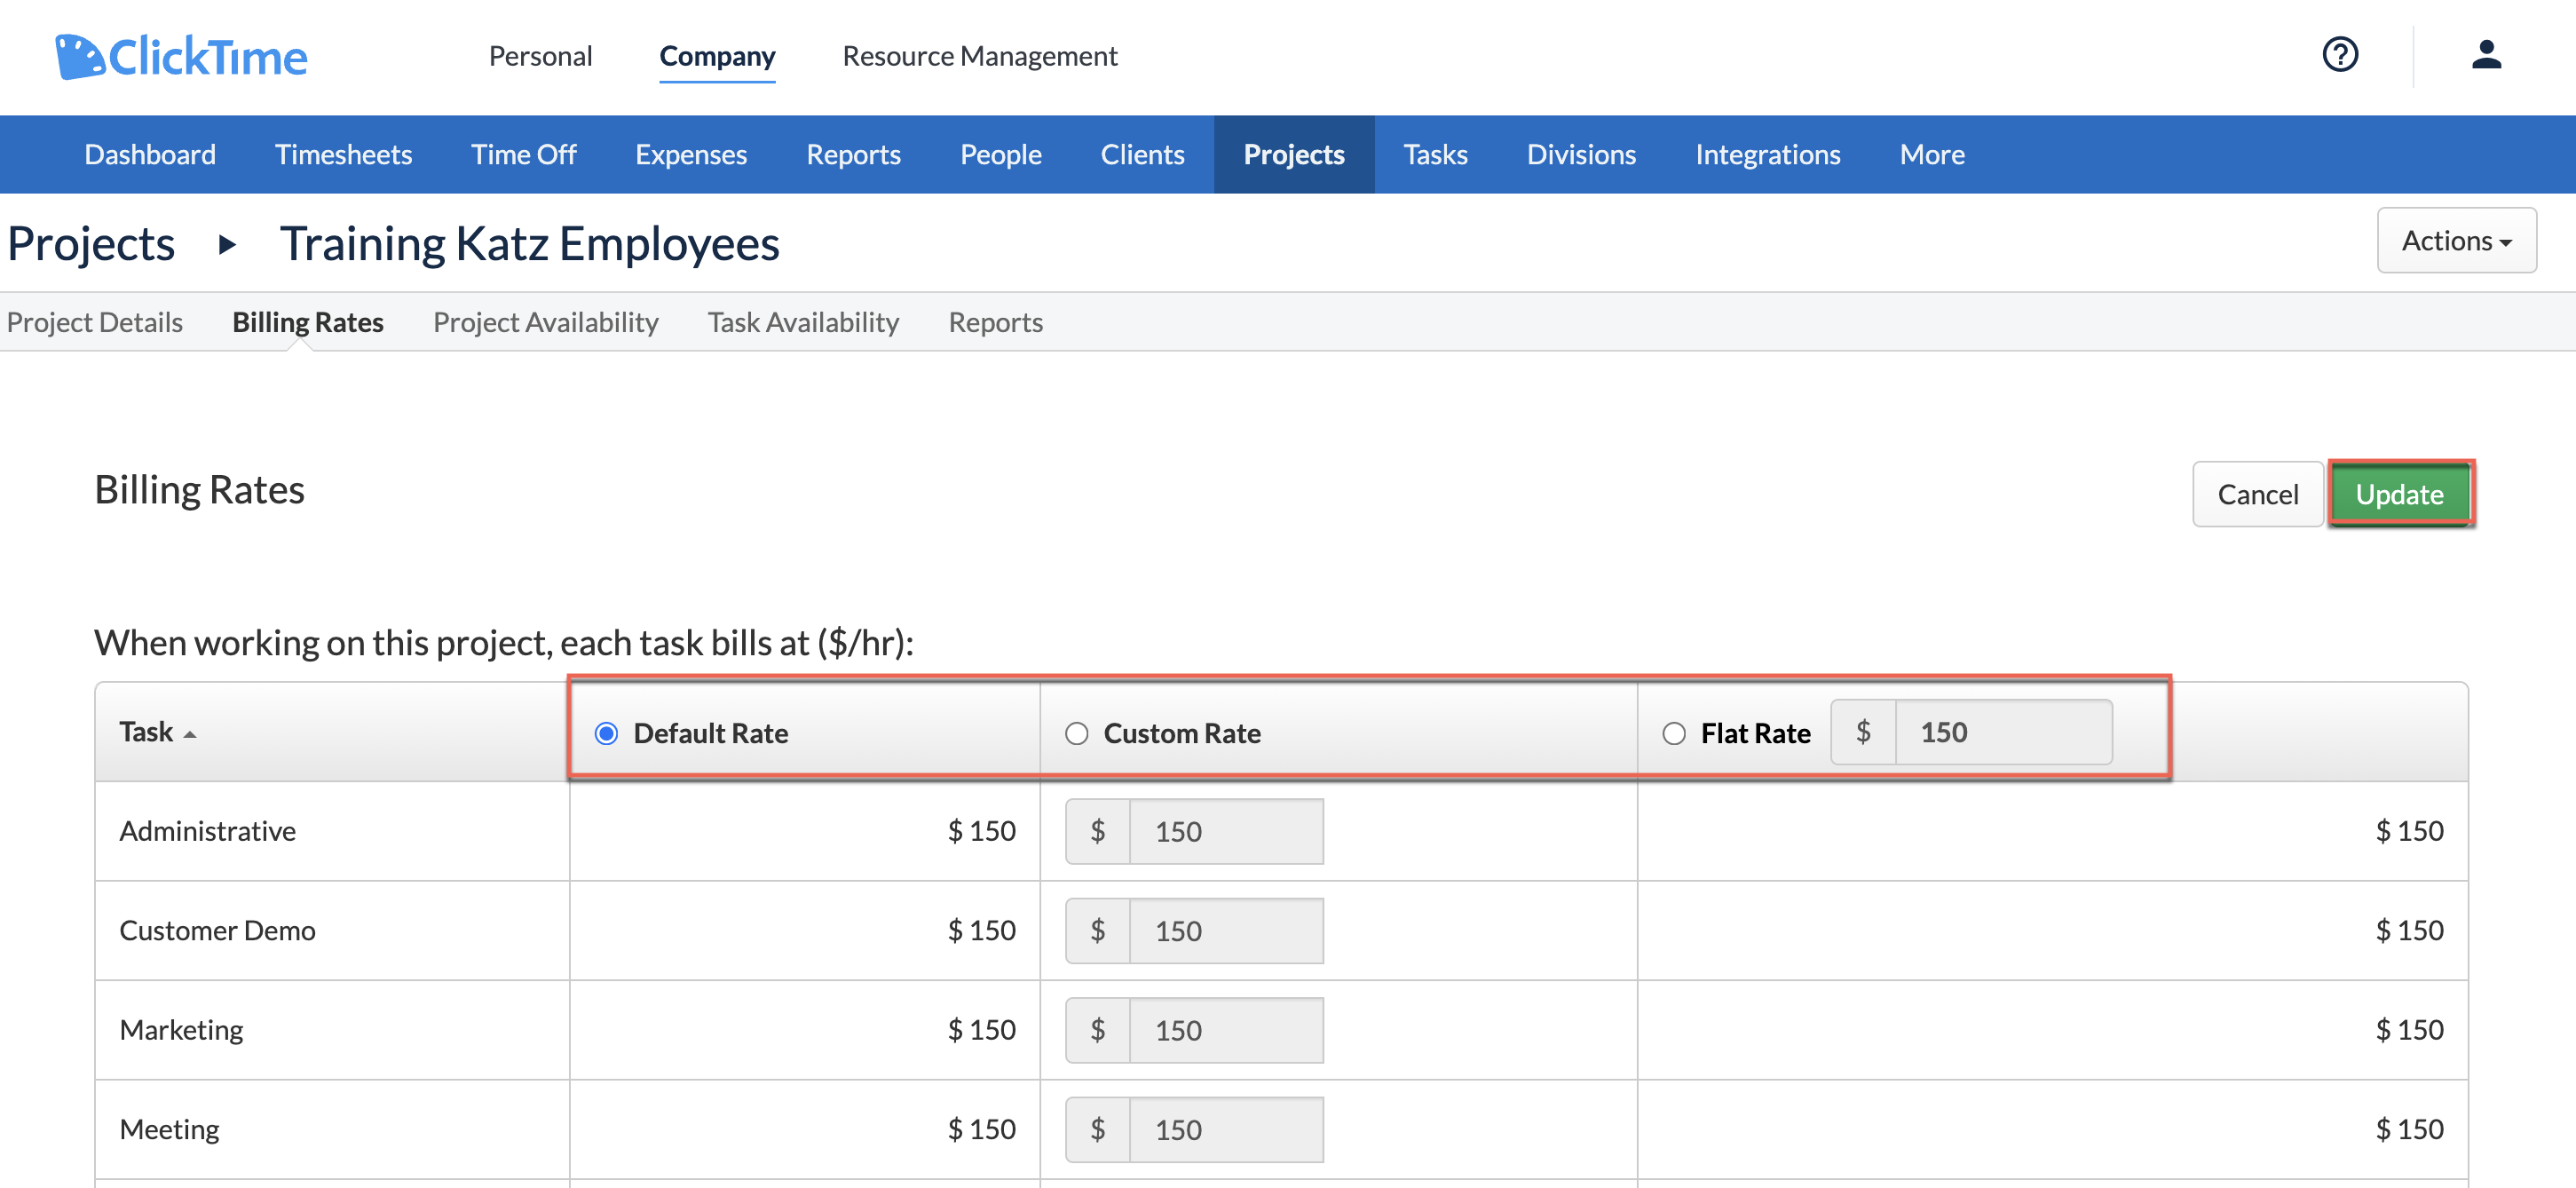Click the Administrative task name
Image resolution: width=2576 pixels, height=1188 pixels.
(208, 831)
